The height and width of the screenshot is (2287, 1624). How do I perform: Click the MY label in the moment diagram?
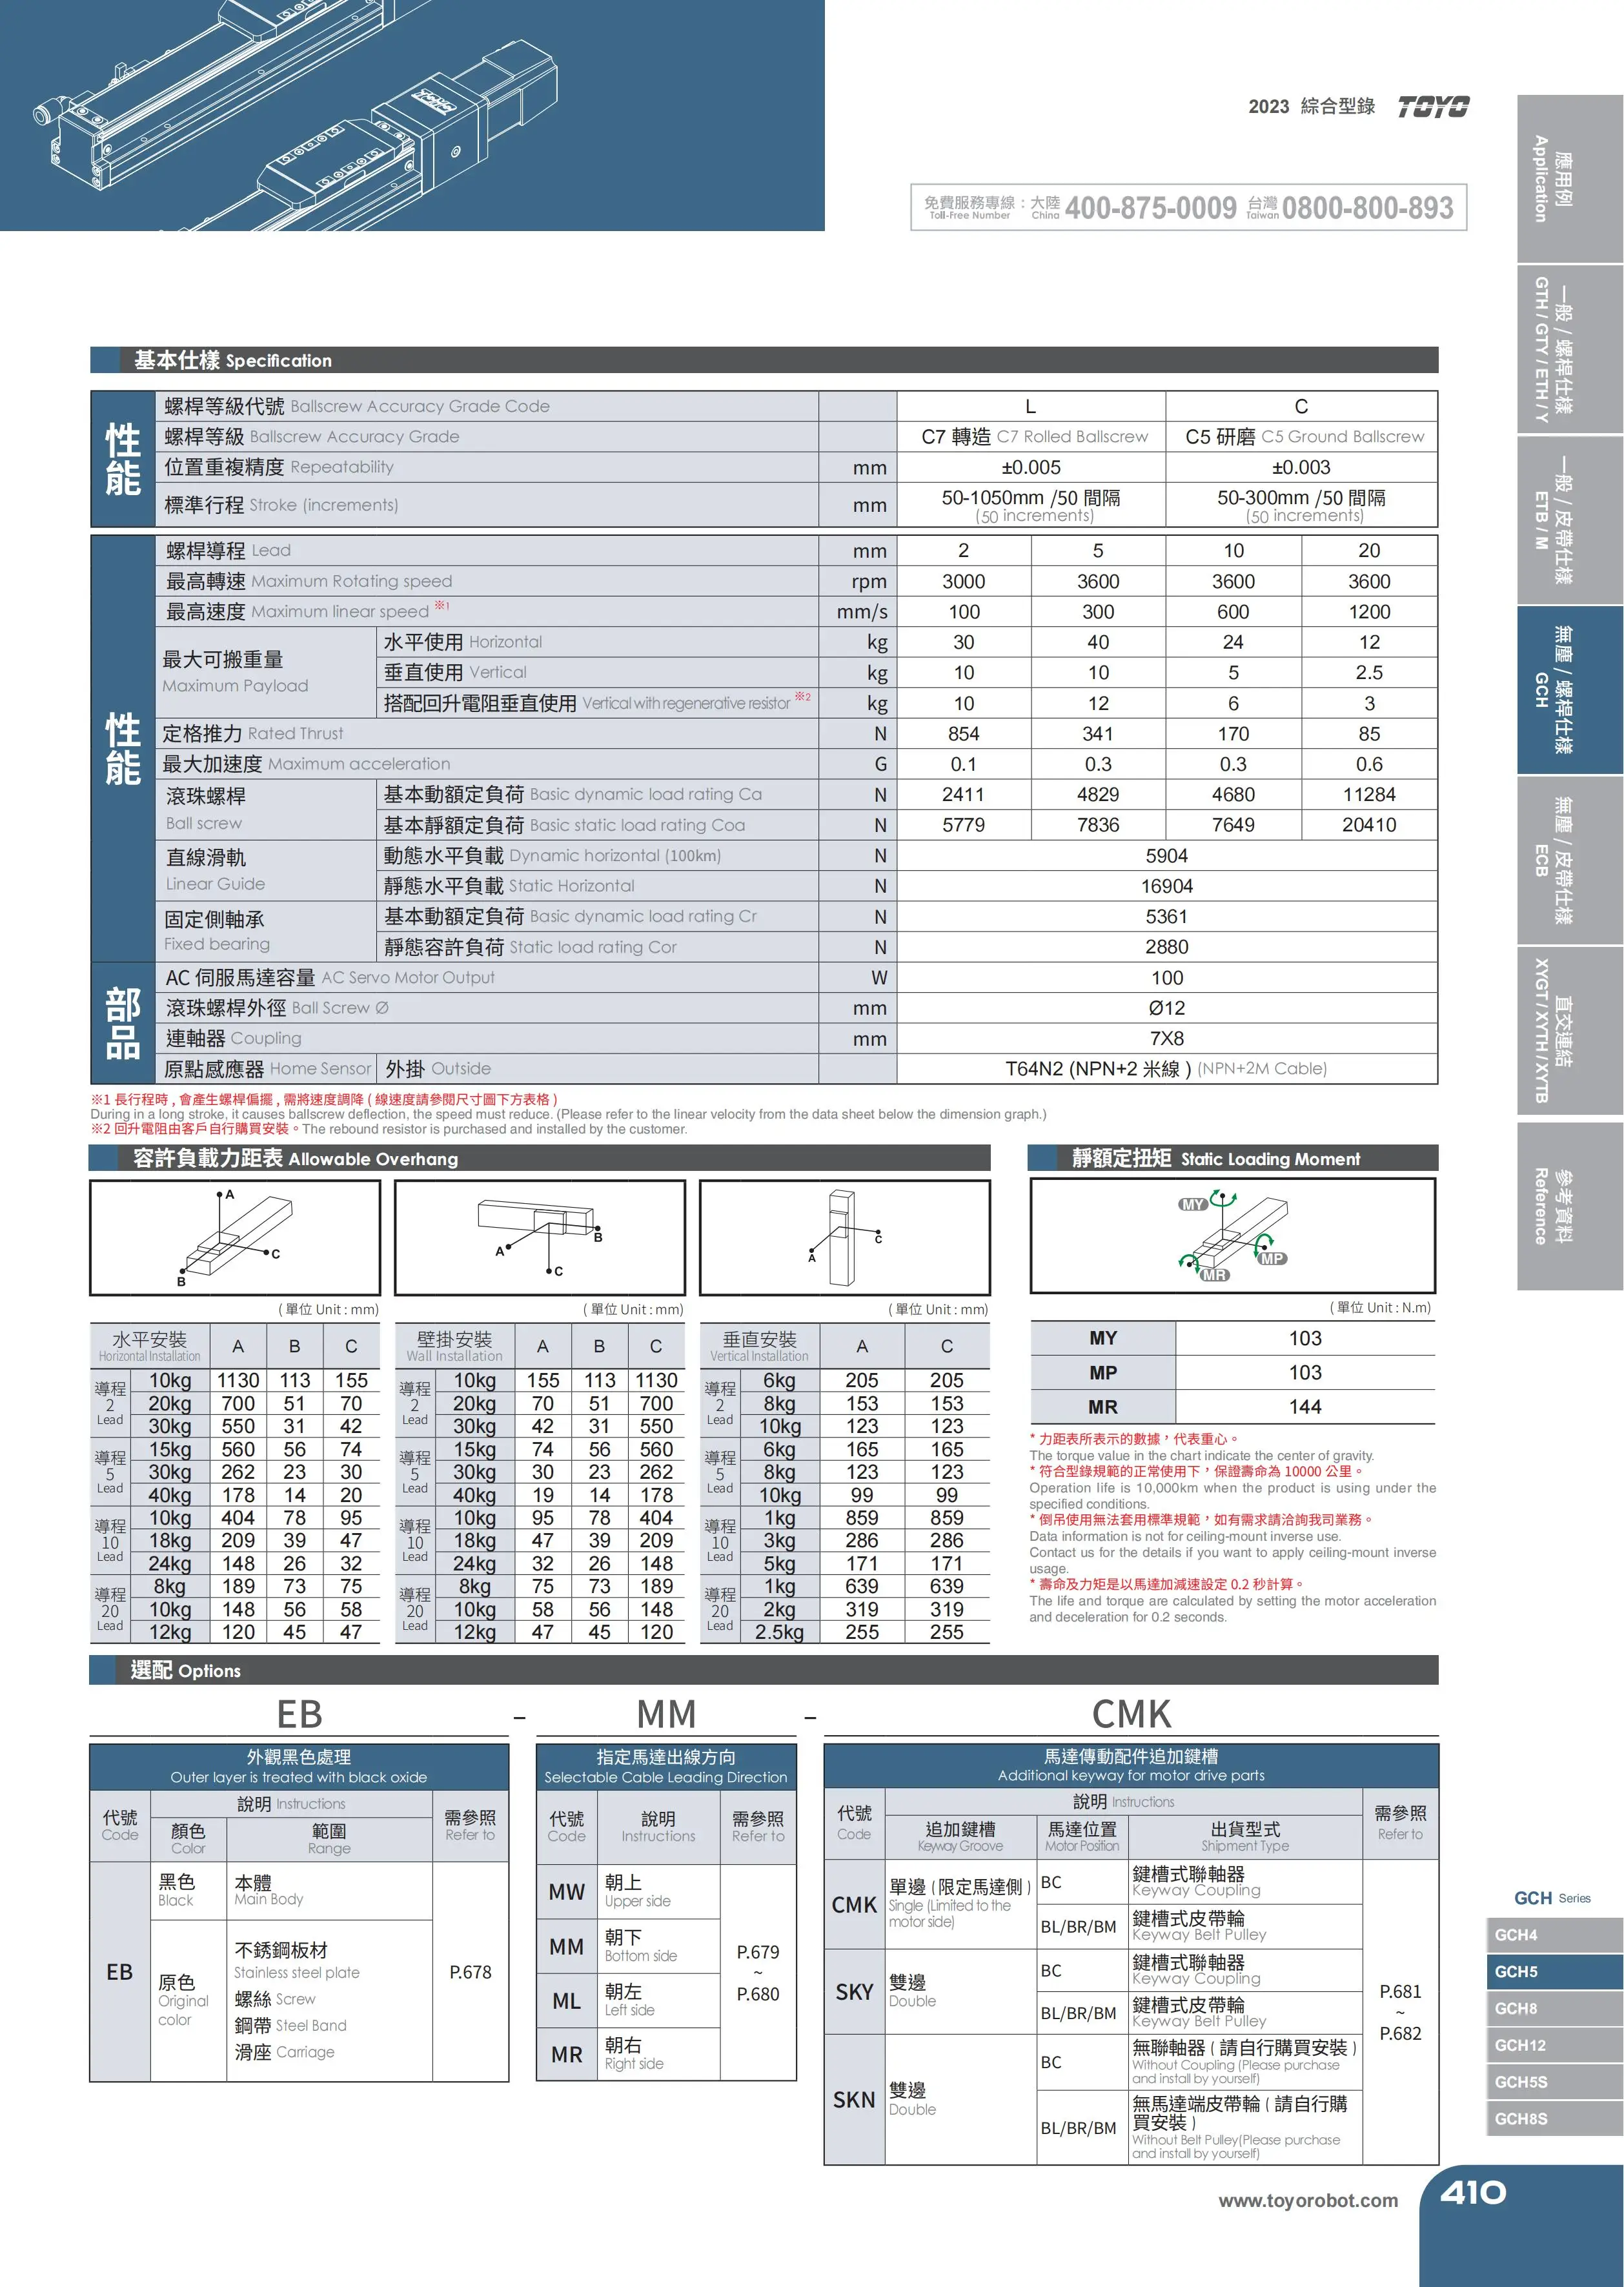(1193, 1204)
